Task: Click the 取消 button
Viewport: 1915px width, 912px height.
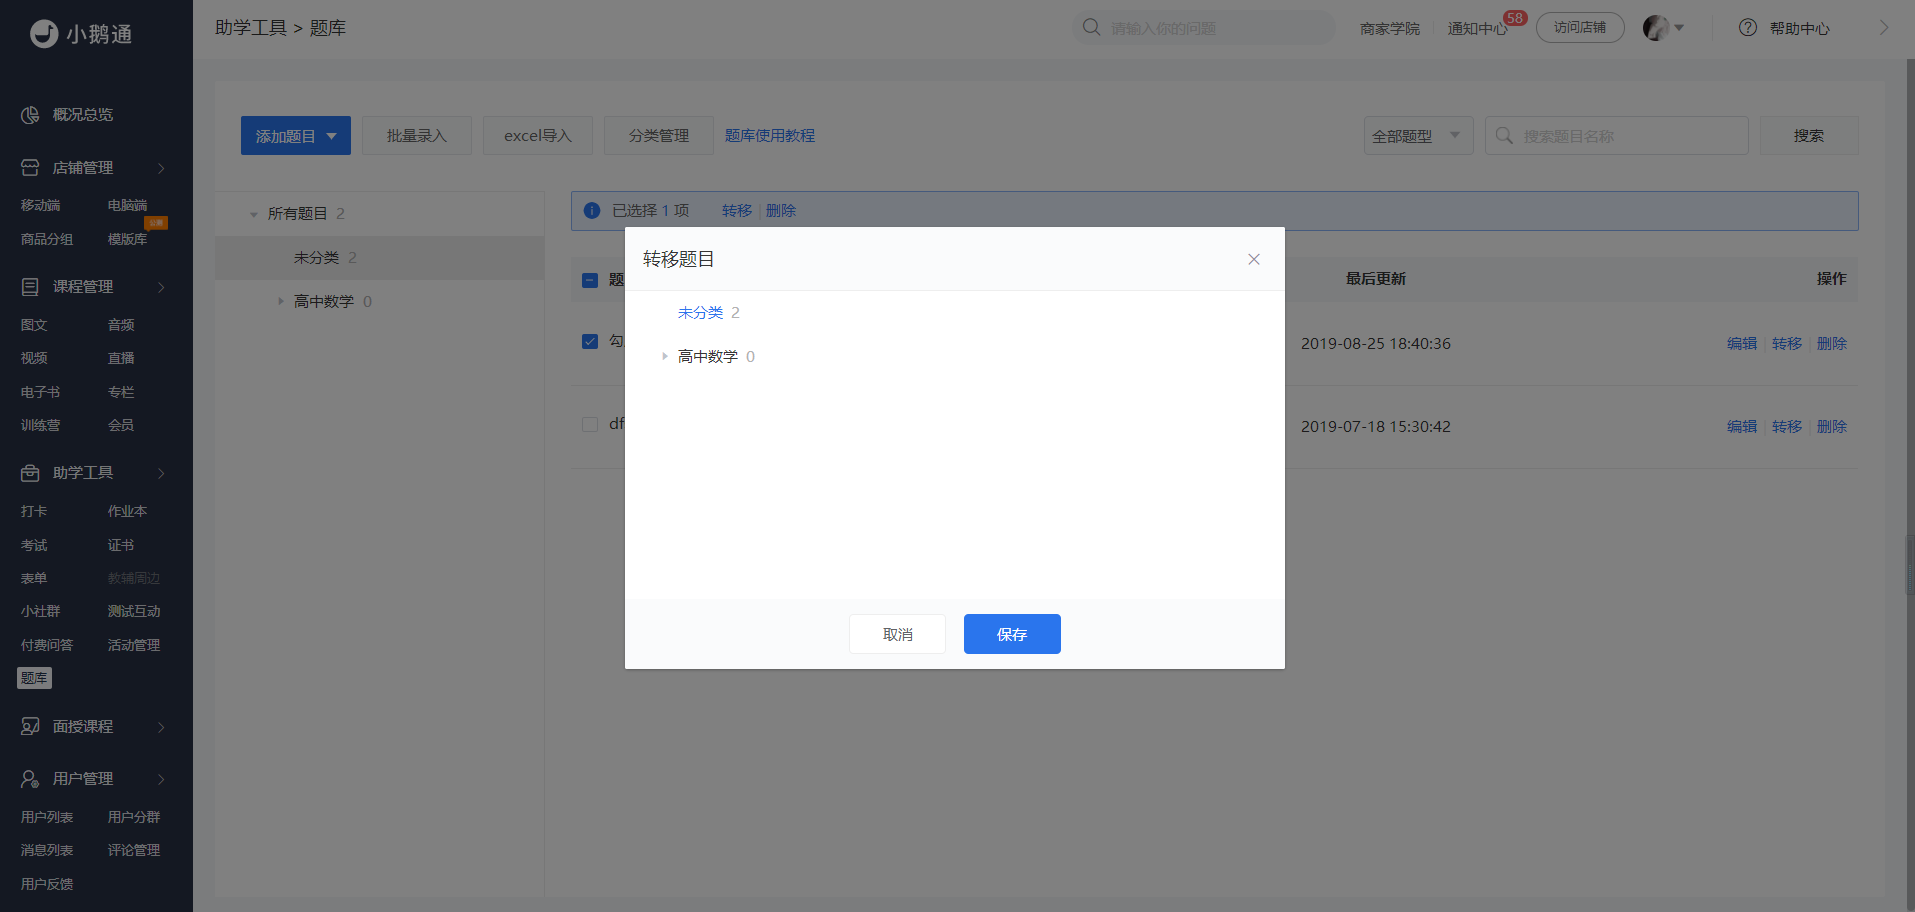Action: [x=897, y=634]
